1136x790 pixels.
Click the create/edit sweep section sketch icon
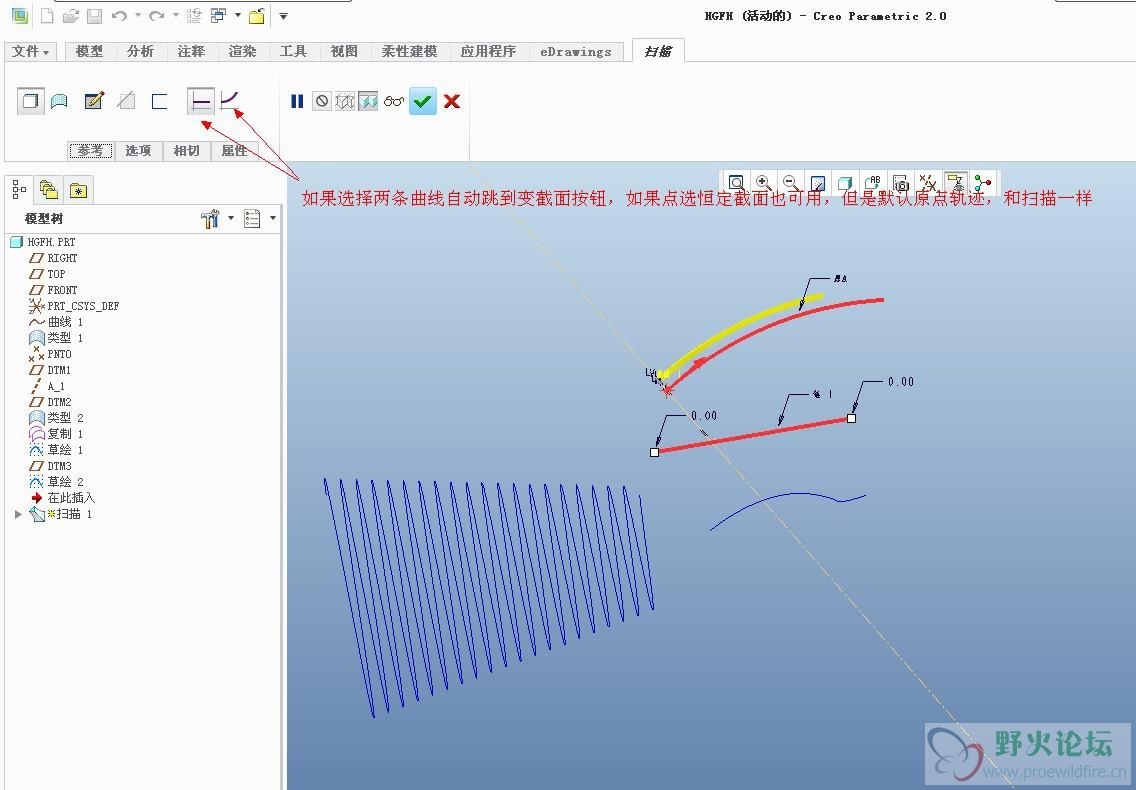[94, 101]
